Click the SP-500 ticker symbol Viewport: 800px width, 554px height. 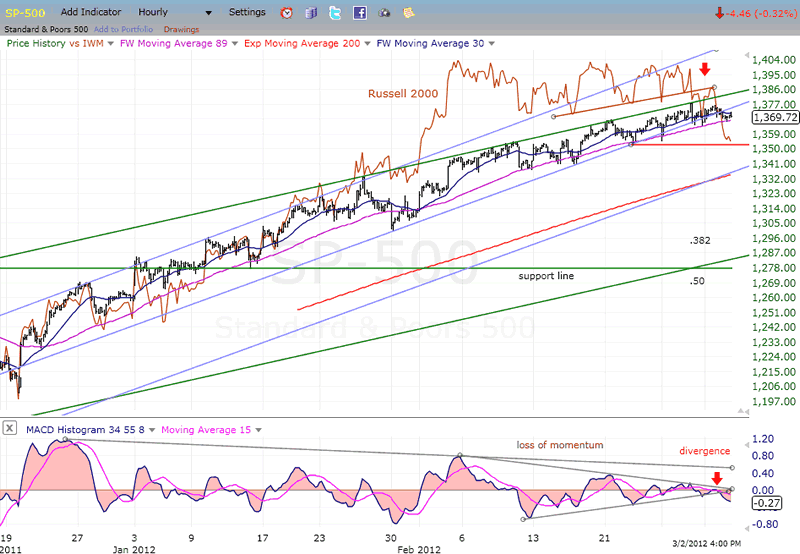(x=25, y=13)
